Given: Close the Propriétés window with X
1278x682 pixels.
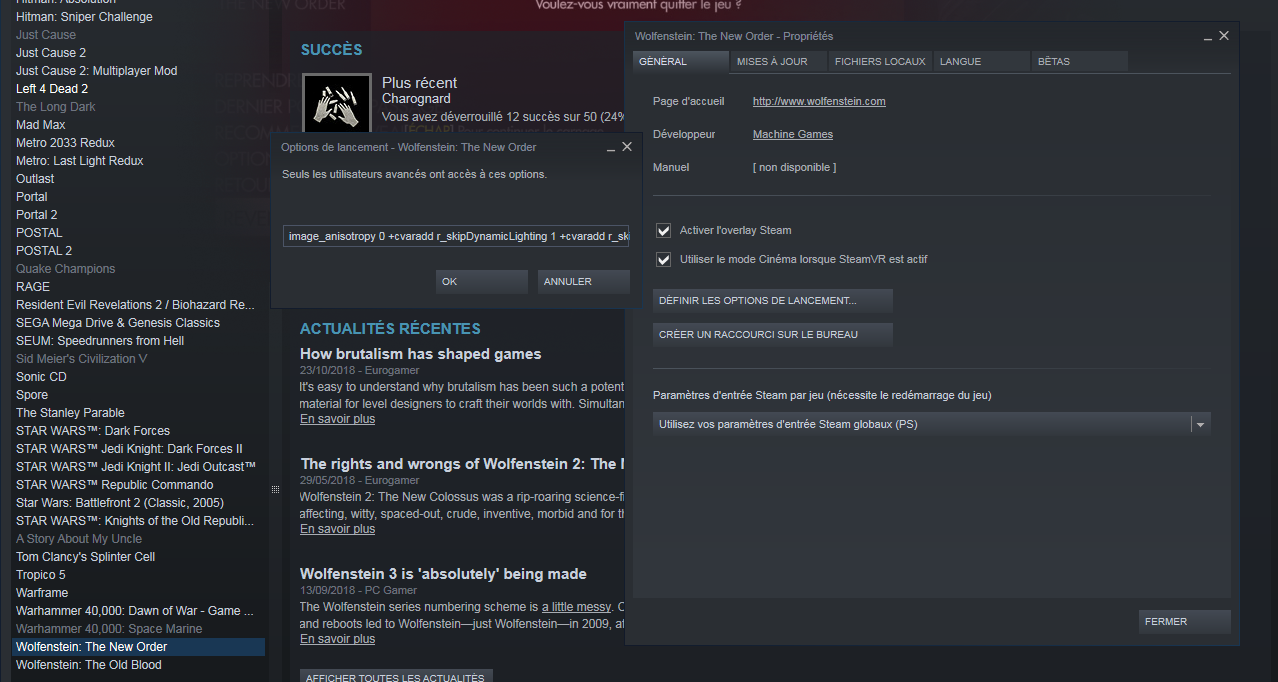Looking at the screenshot, I should (x=1224, y=35).
